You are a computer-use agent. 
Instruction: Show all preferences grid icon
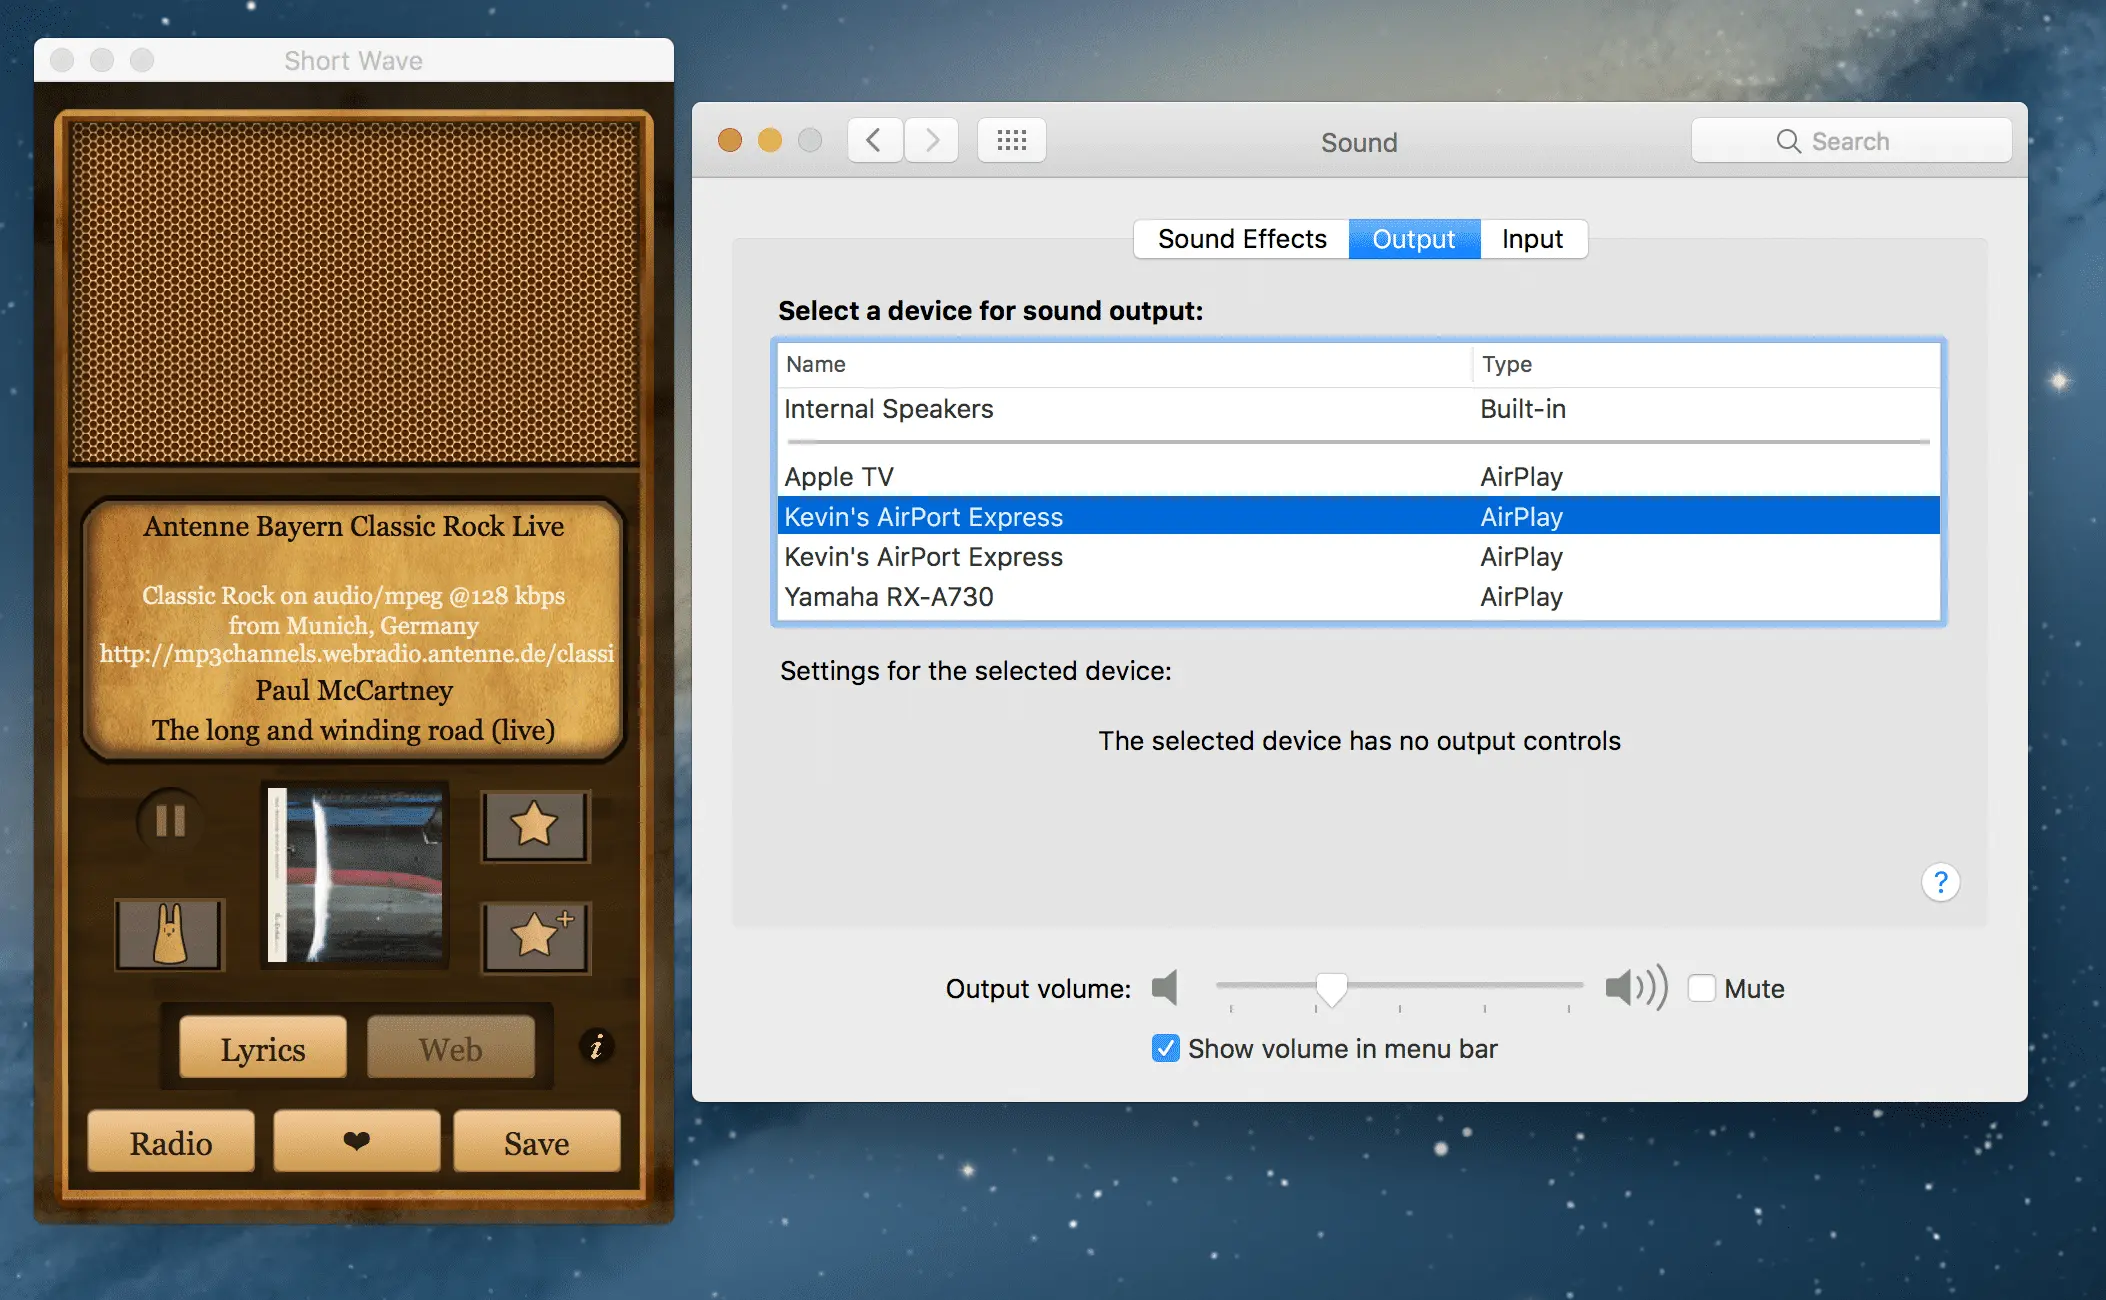tap(1011, 141)
